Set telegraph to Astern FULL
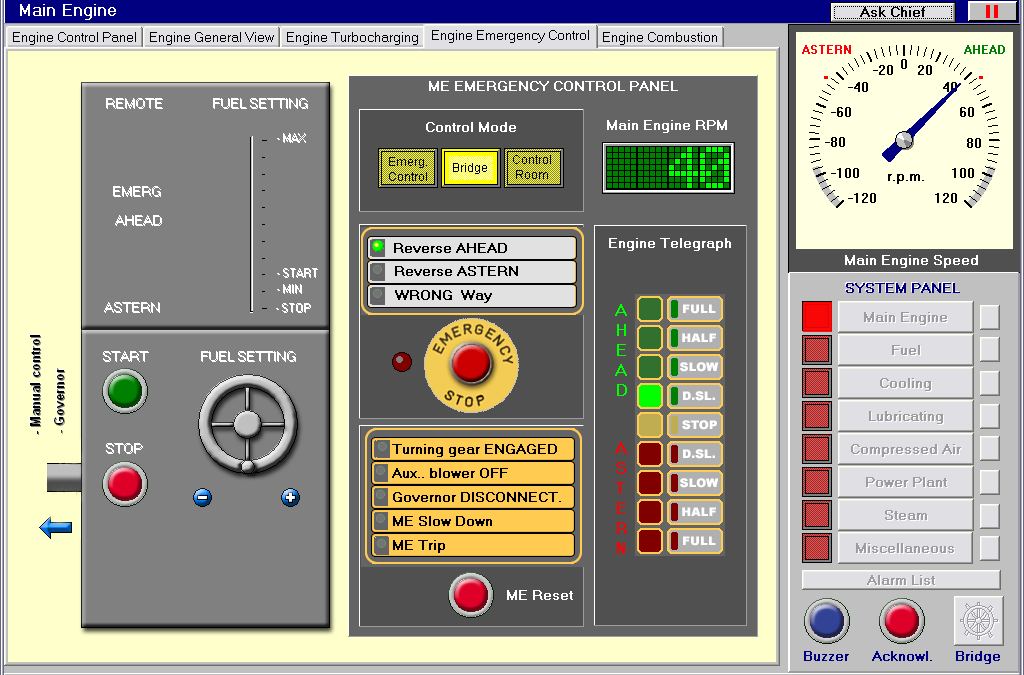Image resolution: width=1024 pixels, height=675 pixels. point(695,541)
